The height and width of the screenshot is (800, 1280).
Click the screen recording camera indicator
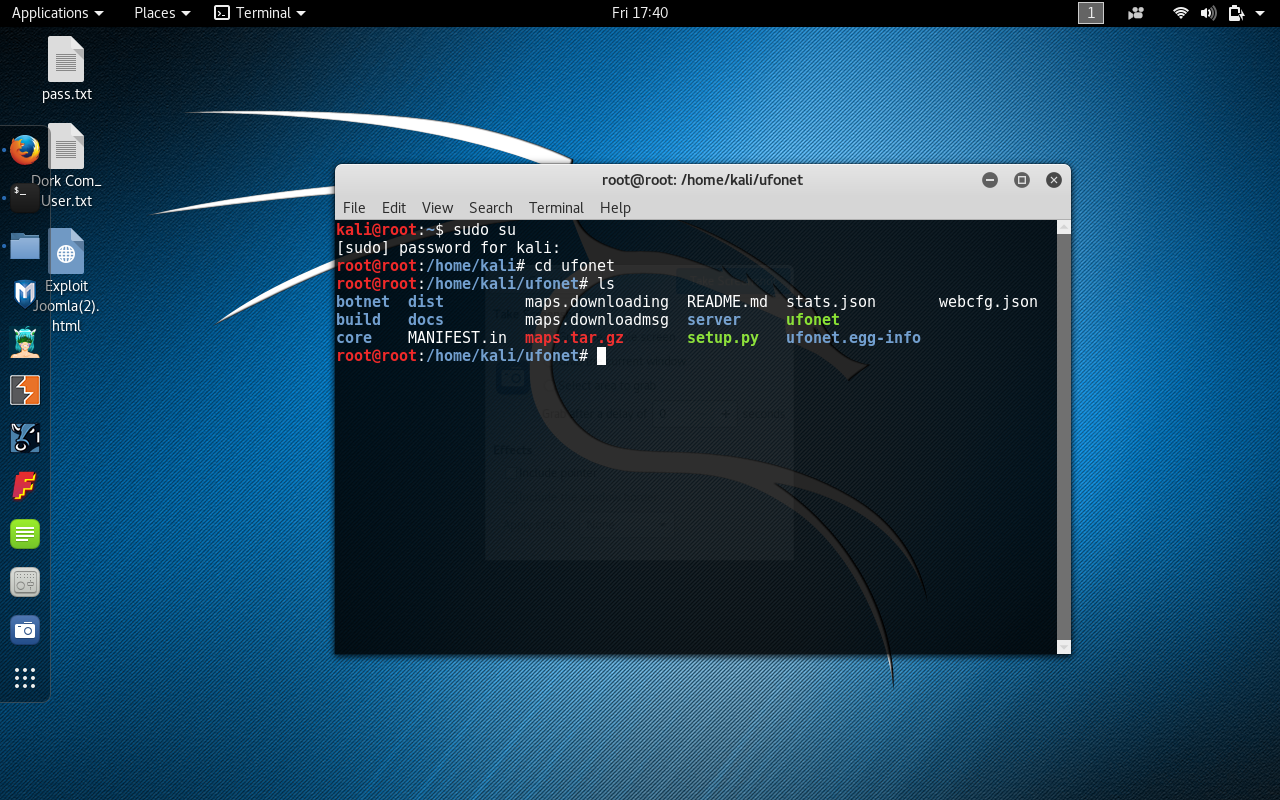click(x=1135, y=13)
